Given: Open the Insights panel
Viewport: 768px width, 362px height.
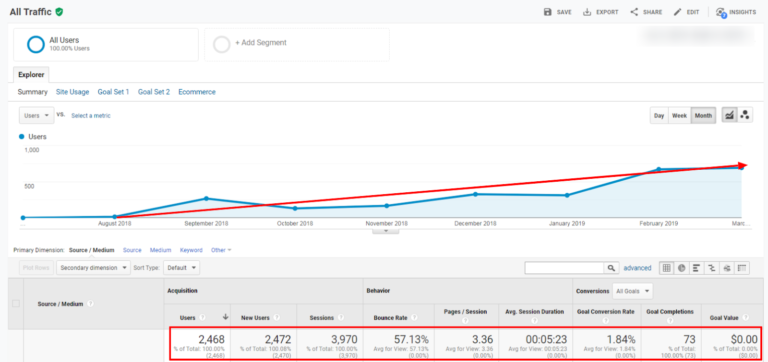Looking at the screenshot, I should [736, 12].
